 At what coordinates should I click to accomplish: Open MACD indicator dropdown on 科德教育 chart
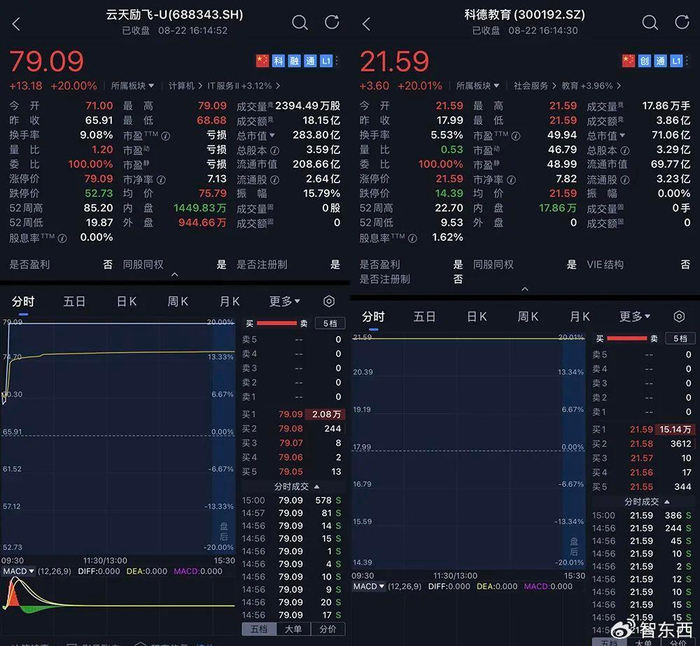369,586
